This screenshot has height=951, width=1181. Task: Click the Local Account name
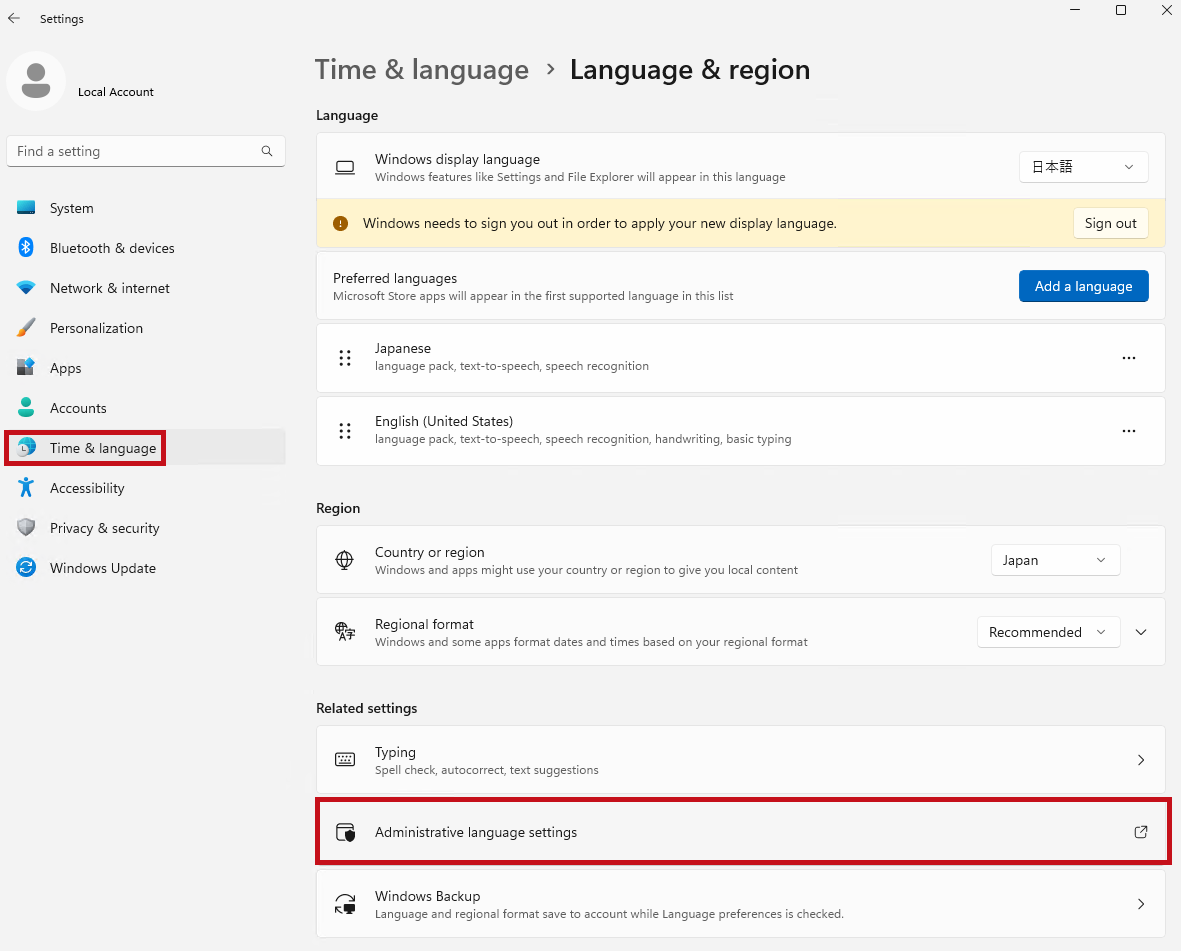tap(116, 92)
